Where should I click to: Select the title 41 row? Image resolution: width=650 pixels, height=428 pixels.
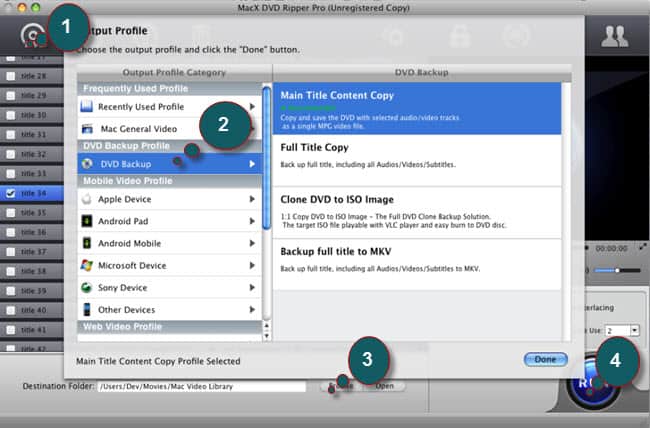pos(32,330)
